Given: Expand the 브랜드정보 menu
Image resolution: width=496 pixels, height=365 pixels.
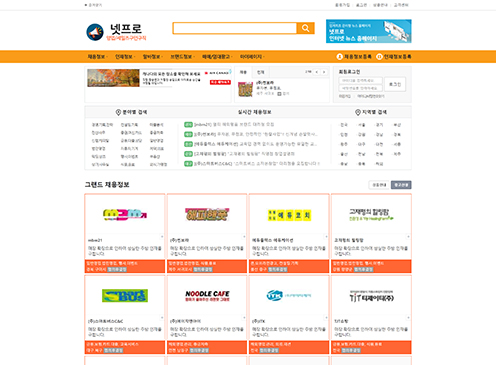Looking at the screenshot, I should 182,57.
